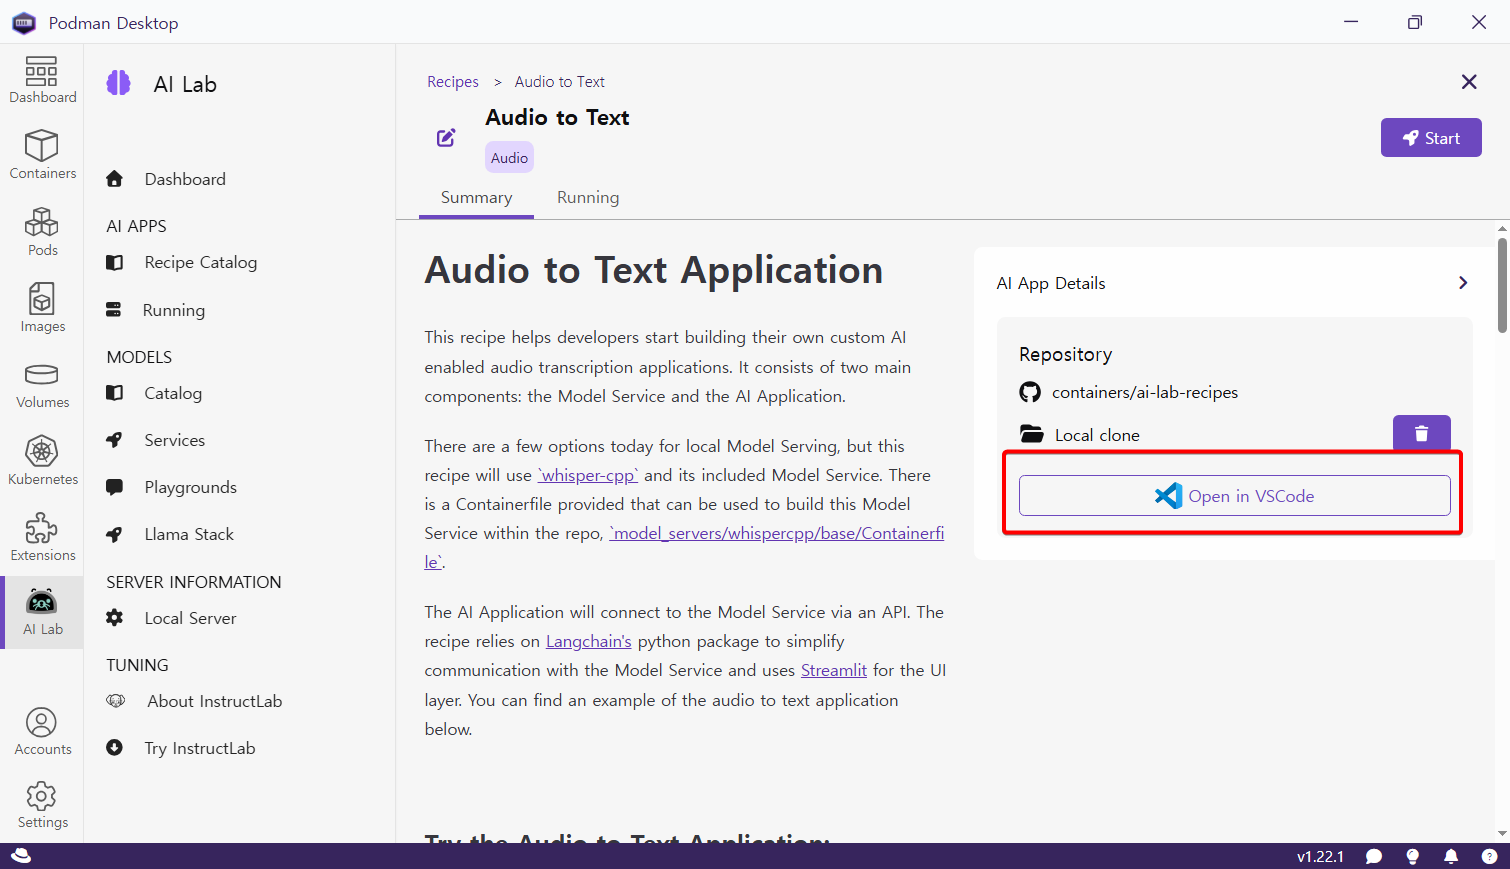Open Volumes from the sidebar
Screen dimensions: 1510x869
(x=42, y=384)
